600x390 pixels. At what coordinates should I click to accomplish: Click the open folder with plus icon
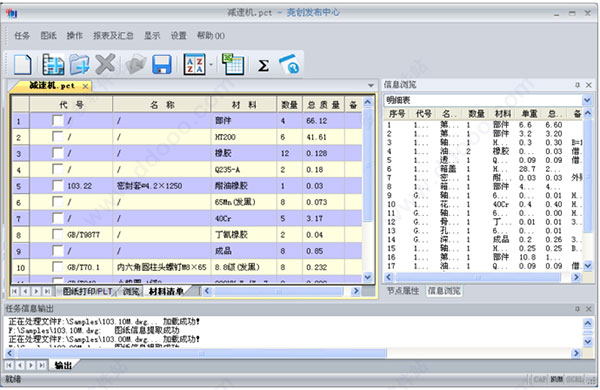click(x=79, y=64)
